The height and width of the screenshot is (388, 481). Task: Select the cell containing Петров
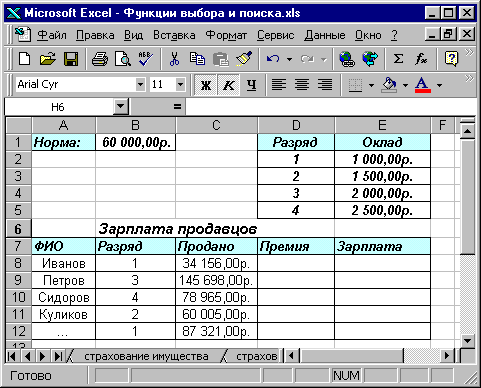click(63, 280)
